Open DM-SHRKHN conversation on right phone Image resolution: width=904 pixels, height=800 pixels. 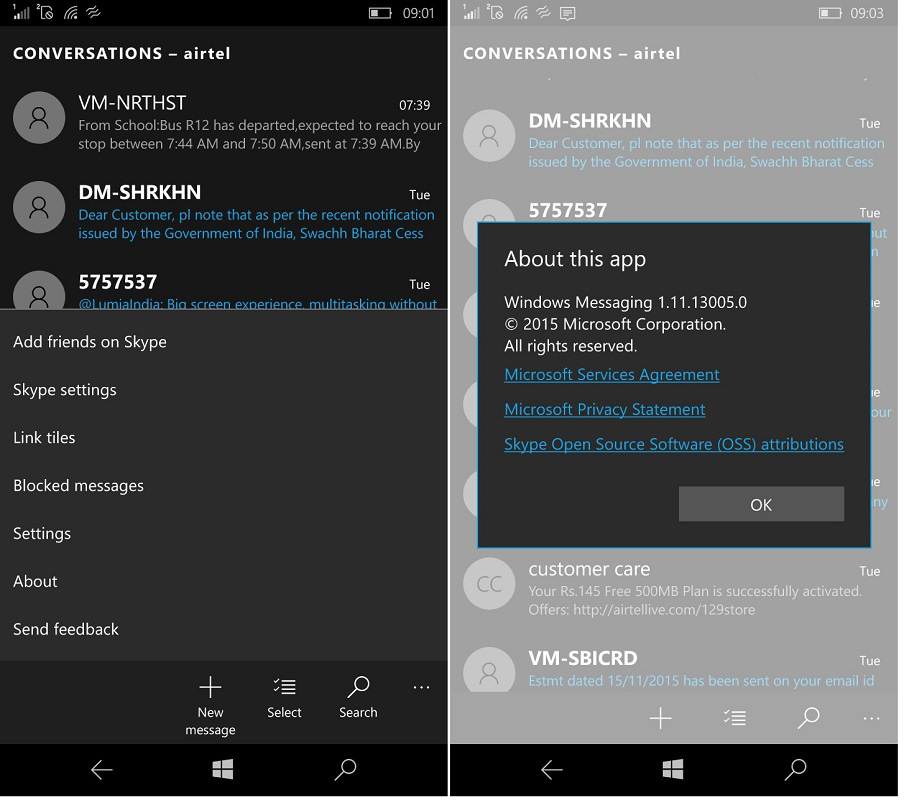point(675,142)
